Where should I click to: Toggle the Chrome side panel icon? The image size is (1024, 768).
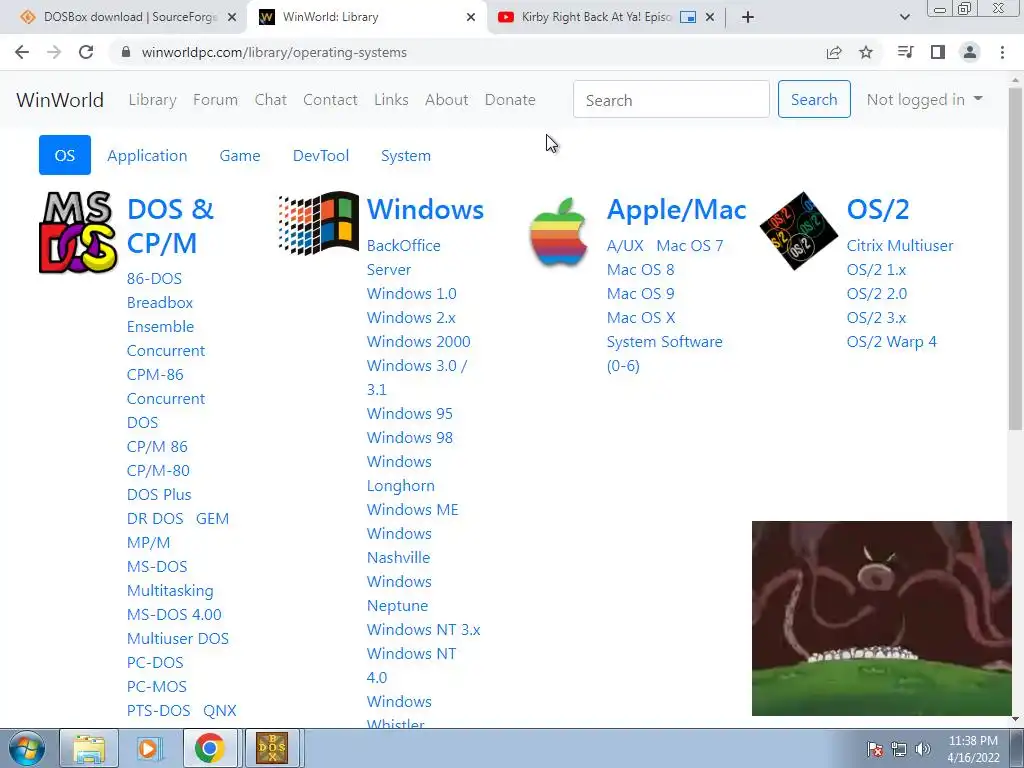[938, 52]
